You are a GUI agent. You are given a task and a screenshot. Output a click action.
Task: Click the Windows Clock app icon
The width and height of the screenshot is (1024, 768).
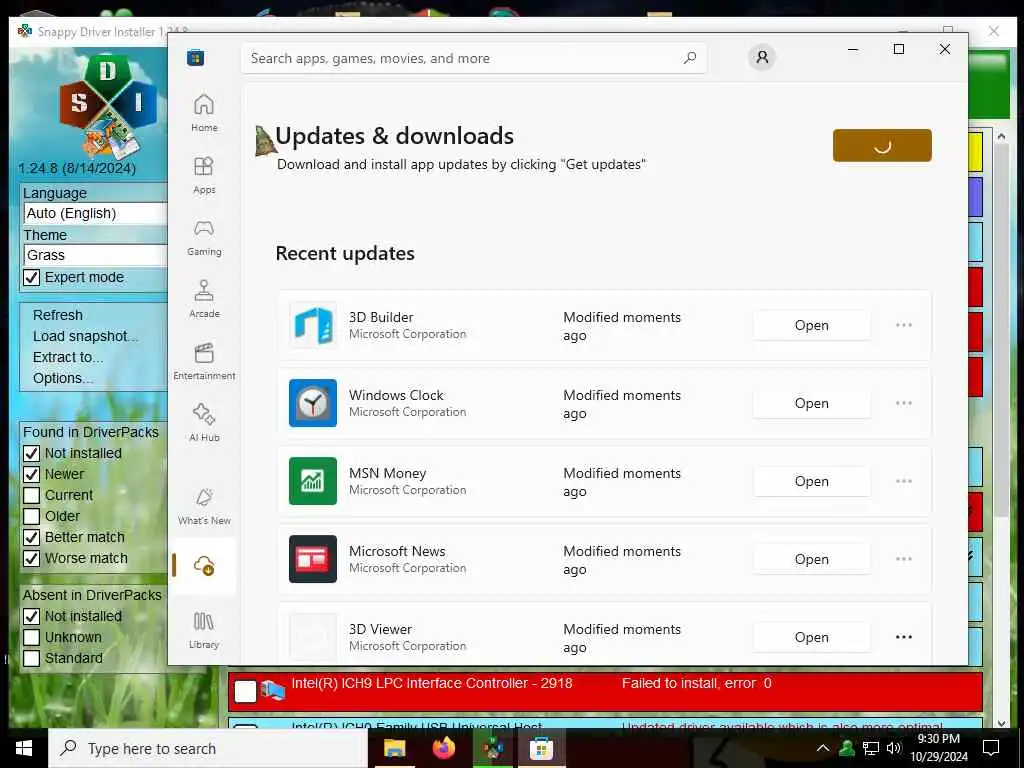[313, 403]
